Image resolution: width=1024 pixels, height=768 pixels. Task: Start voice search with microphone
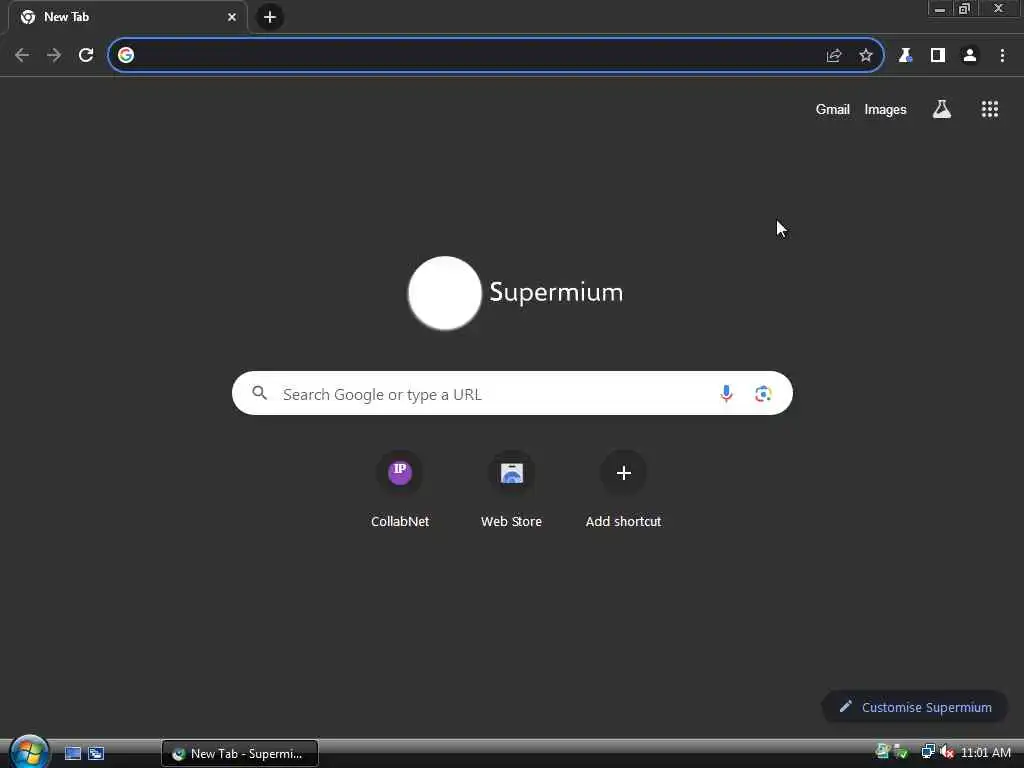(x=726, y=393)
